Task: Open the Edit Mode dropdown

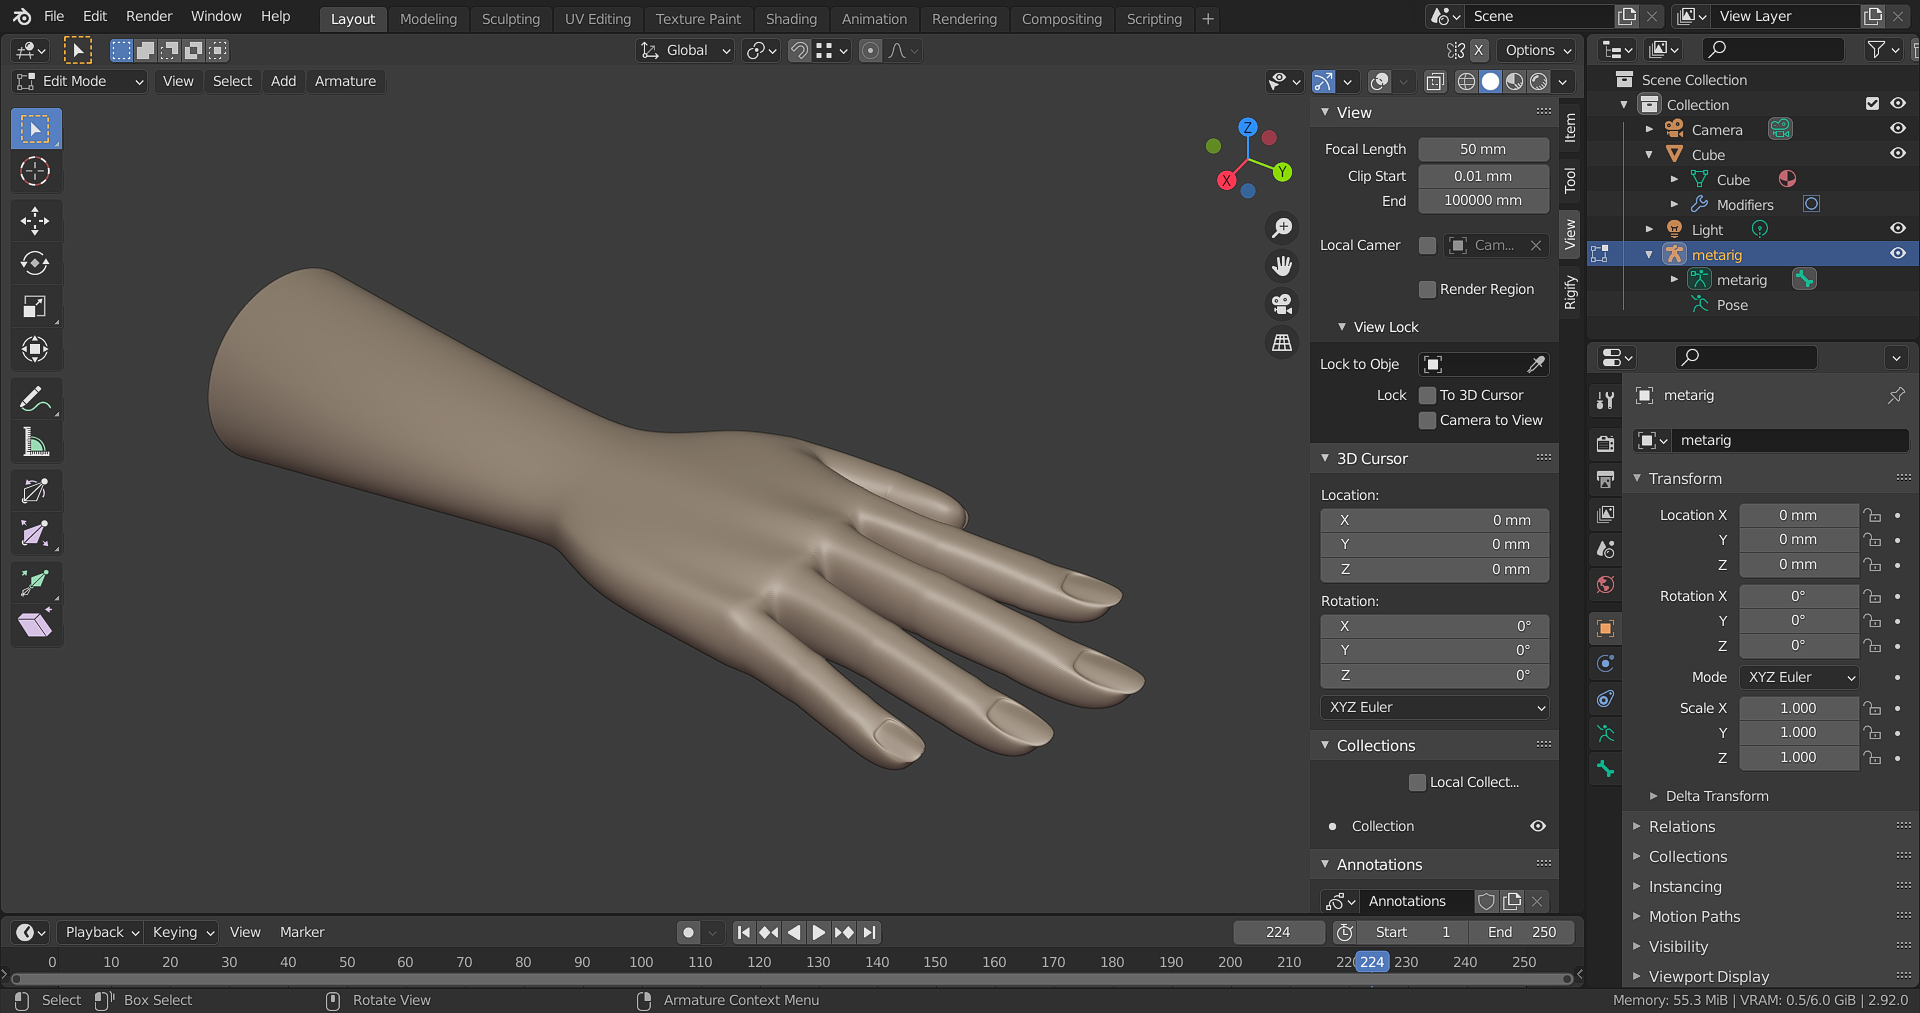Action: tap(80, 82)
